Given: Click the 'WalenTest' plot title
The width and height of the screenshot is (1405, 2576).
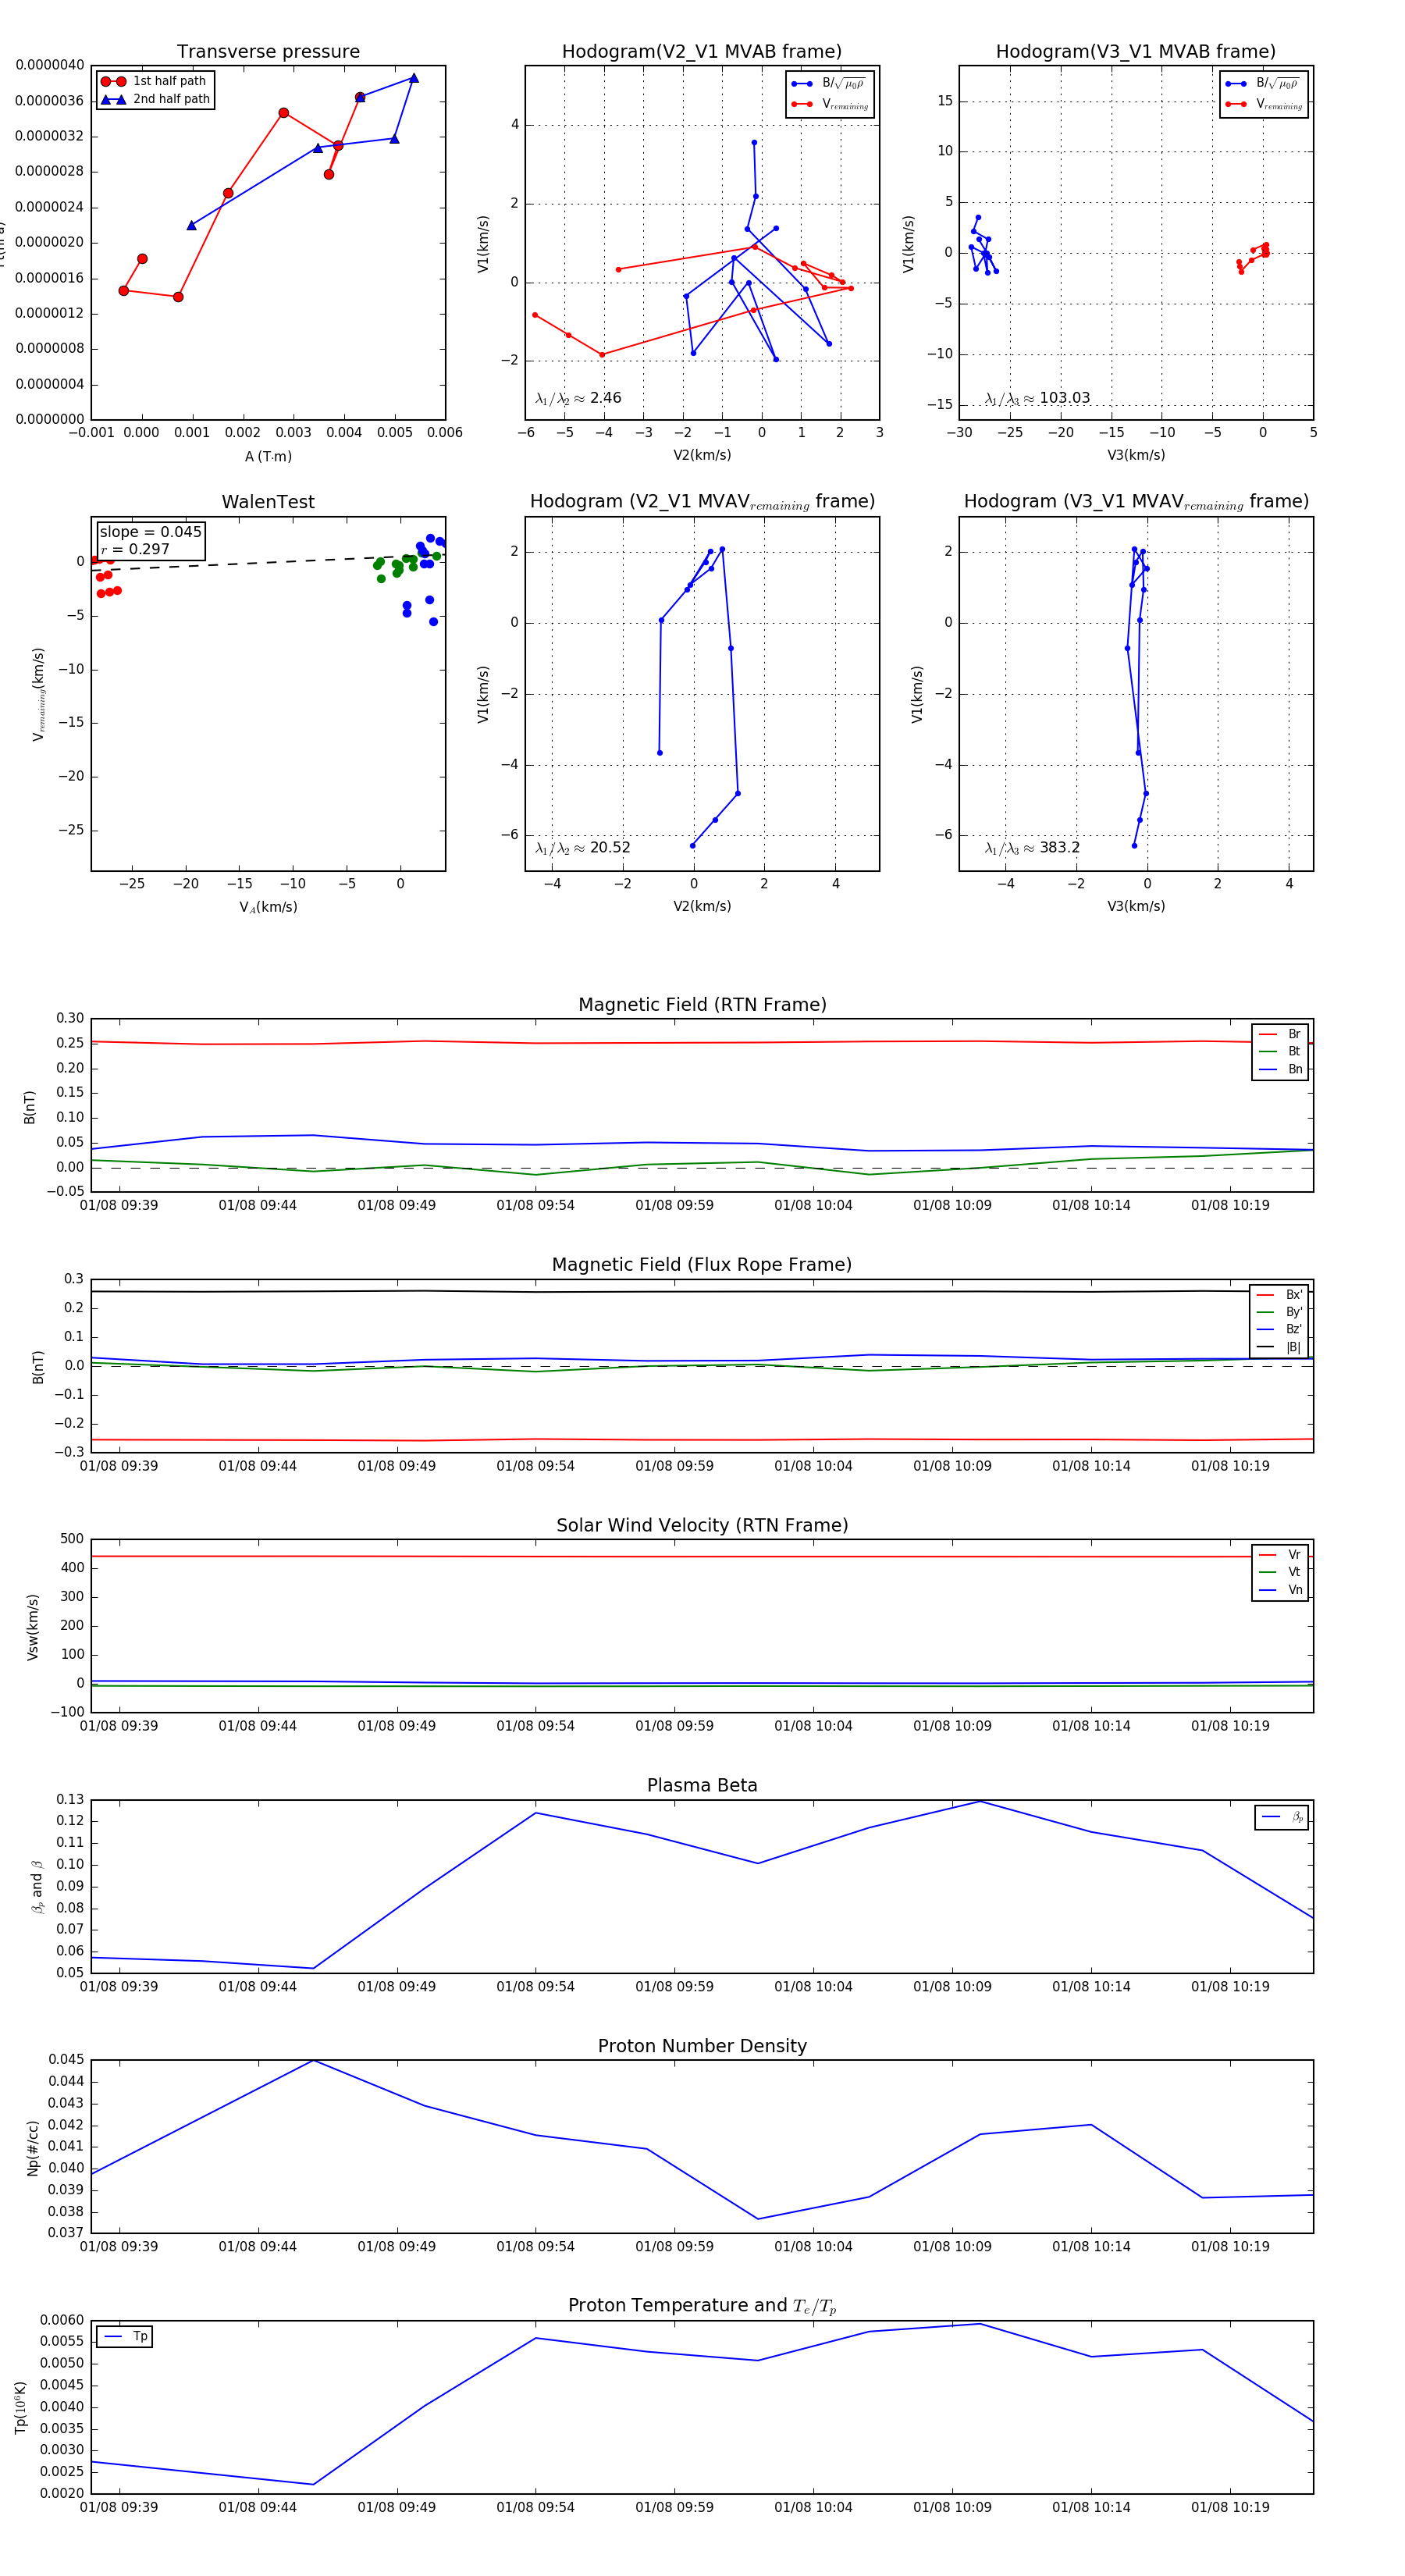Looking at the screenshot, I should point(268,502).
